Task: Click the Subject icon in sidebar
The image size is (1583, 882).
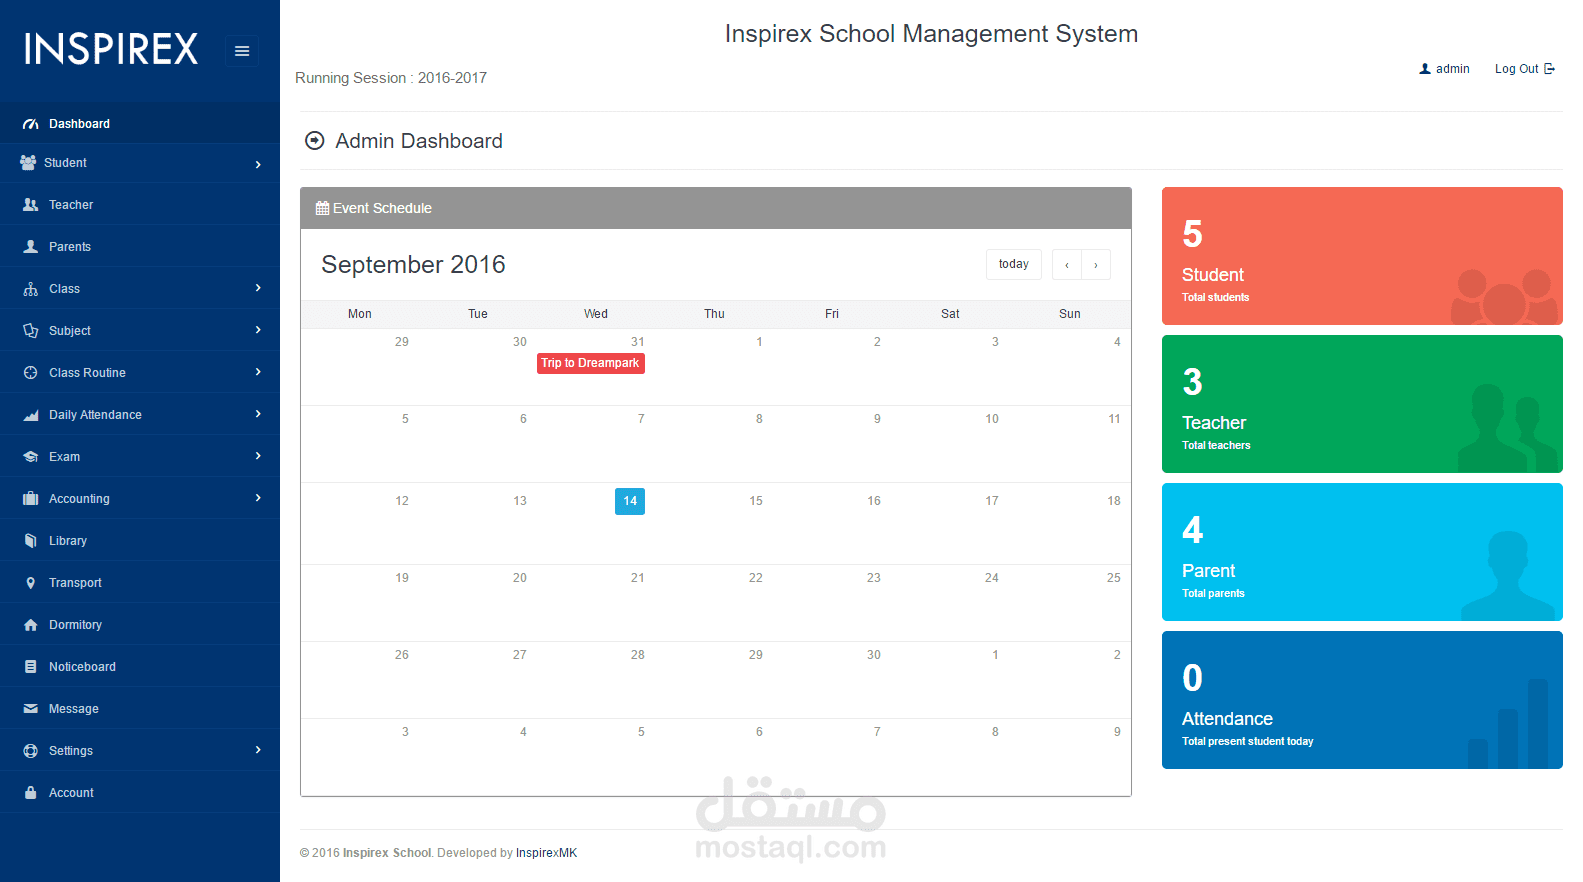Action: pyautogui.click(x=31, y=331)
